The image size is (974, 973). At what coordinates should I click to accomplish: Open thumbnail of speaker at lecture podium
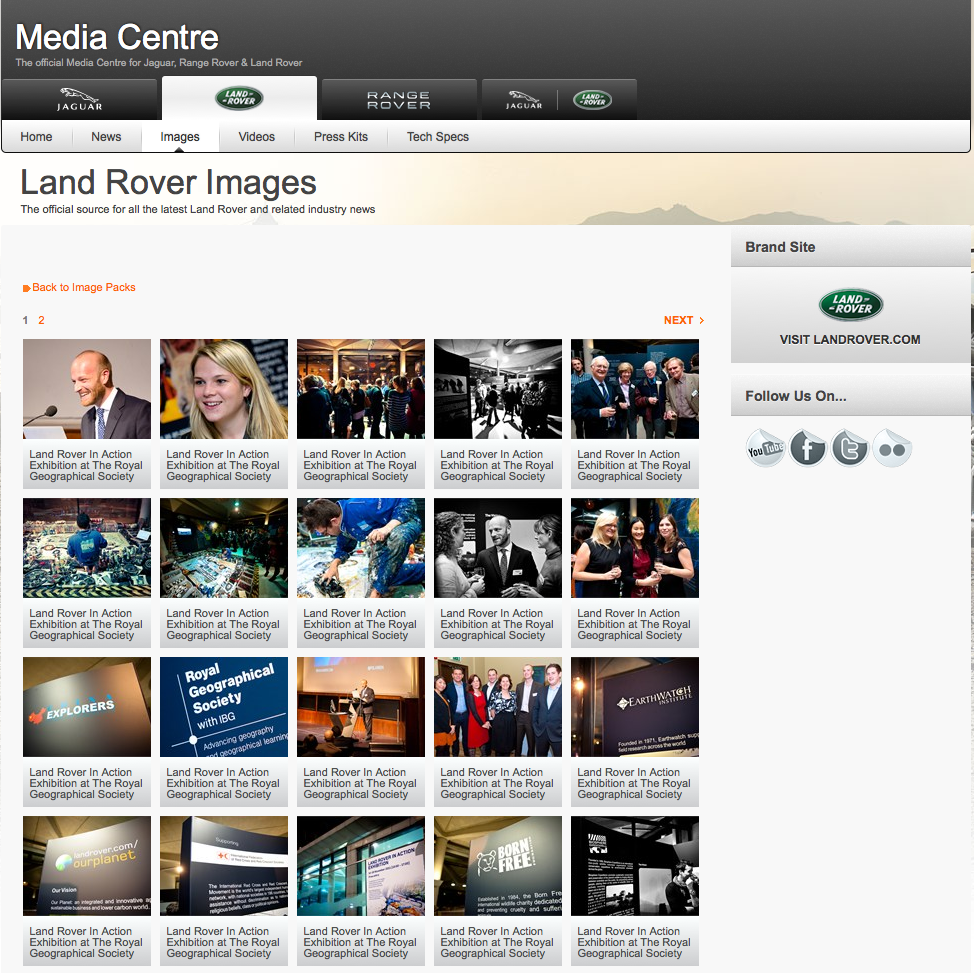361,707
